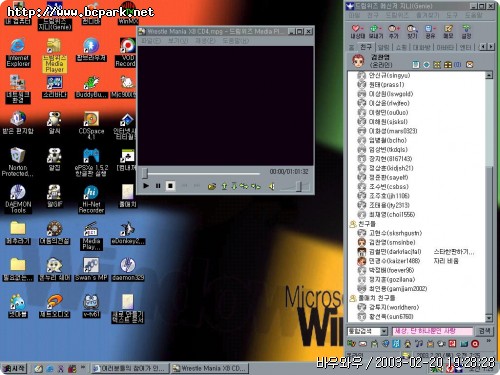The image size is (500, 375).
Task: Select friend sayelf in the list
Action: click(x=383, y=177)
